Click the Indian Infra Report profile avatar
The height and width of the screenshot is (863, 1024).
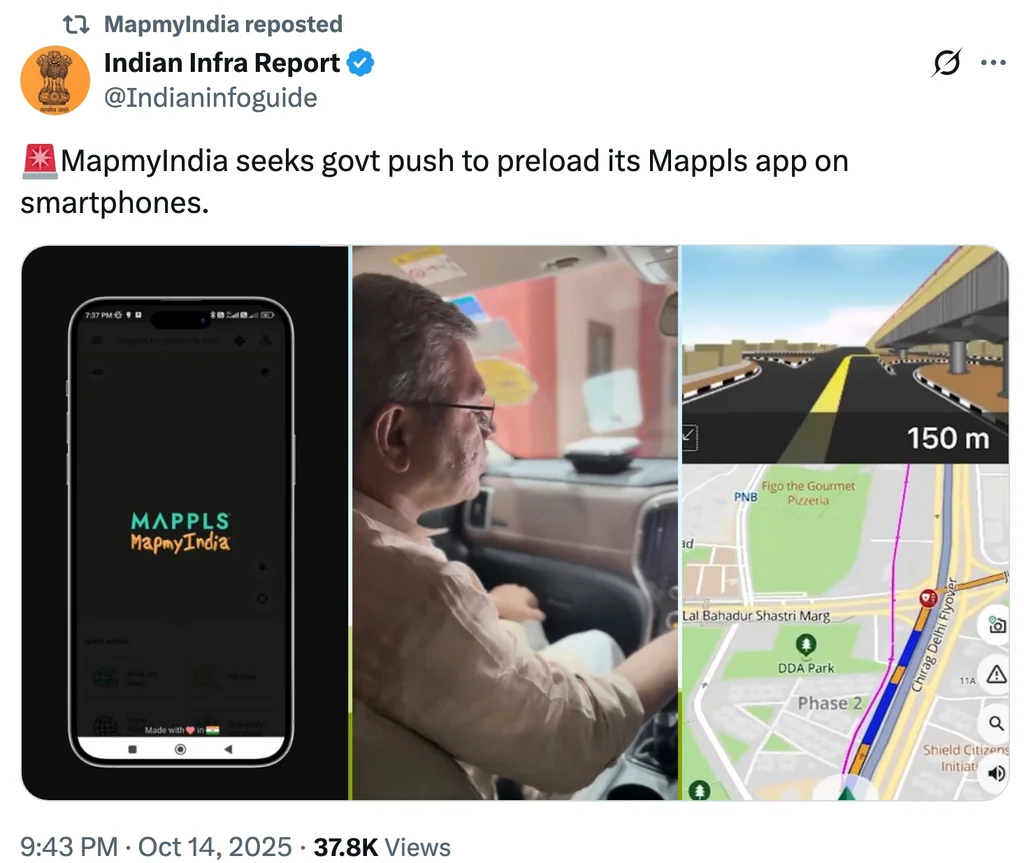55,80
